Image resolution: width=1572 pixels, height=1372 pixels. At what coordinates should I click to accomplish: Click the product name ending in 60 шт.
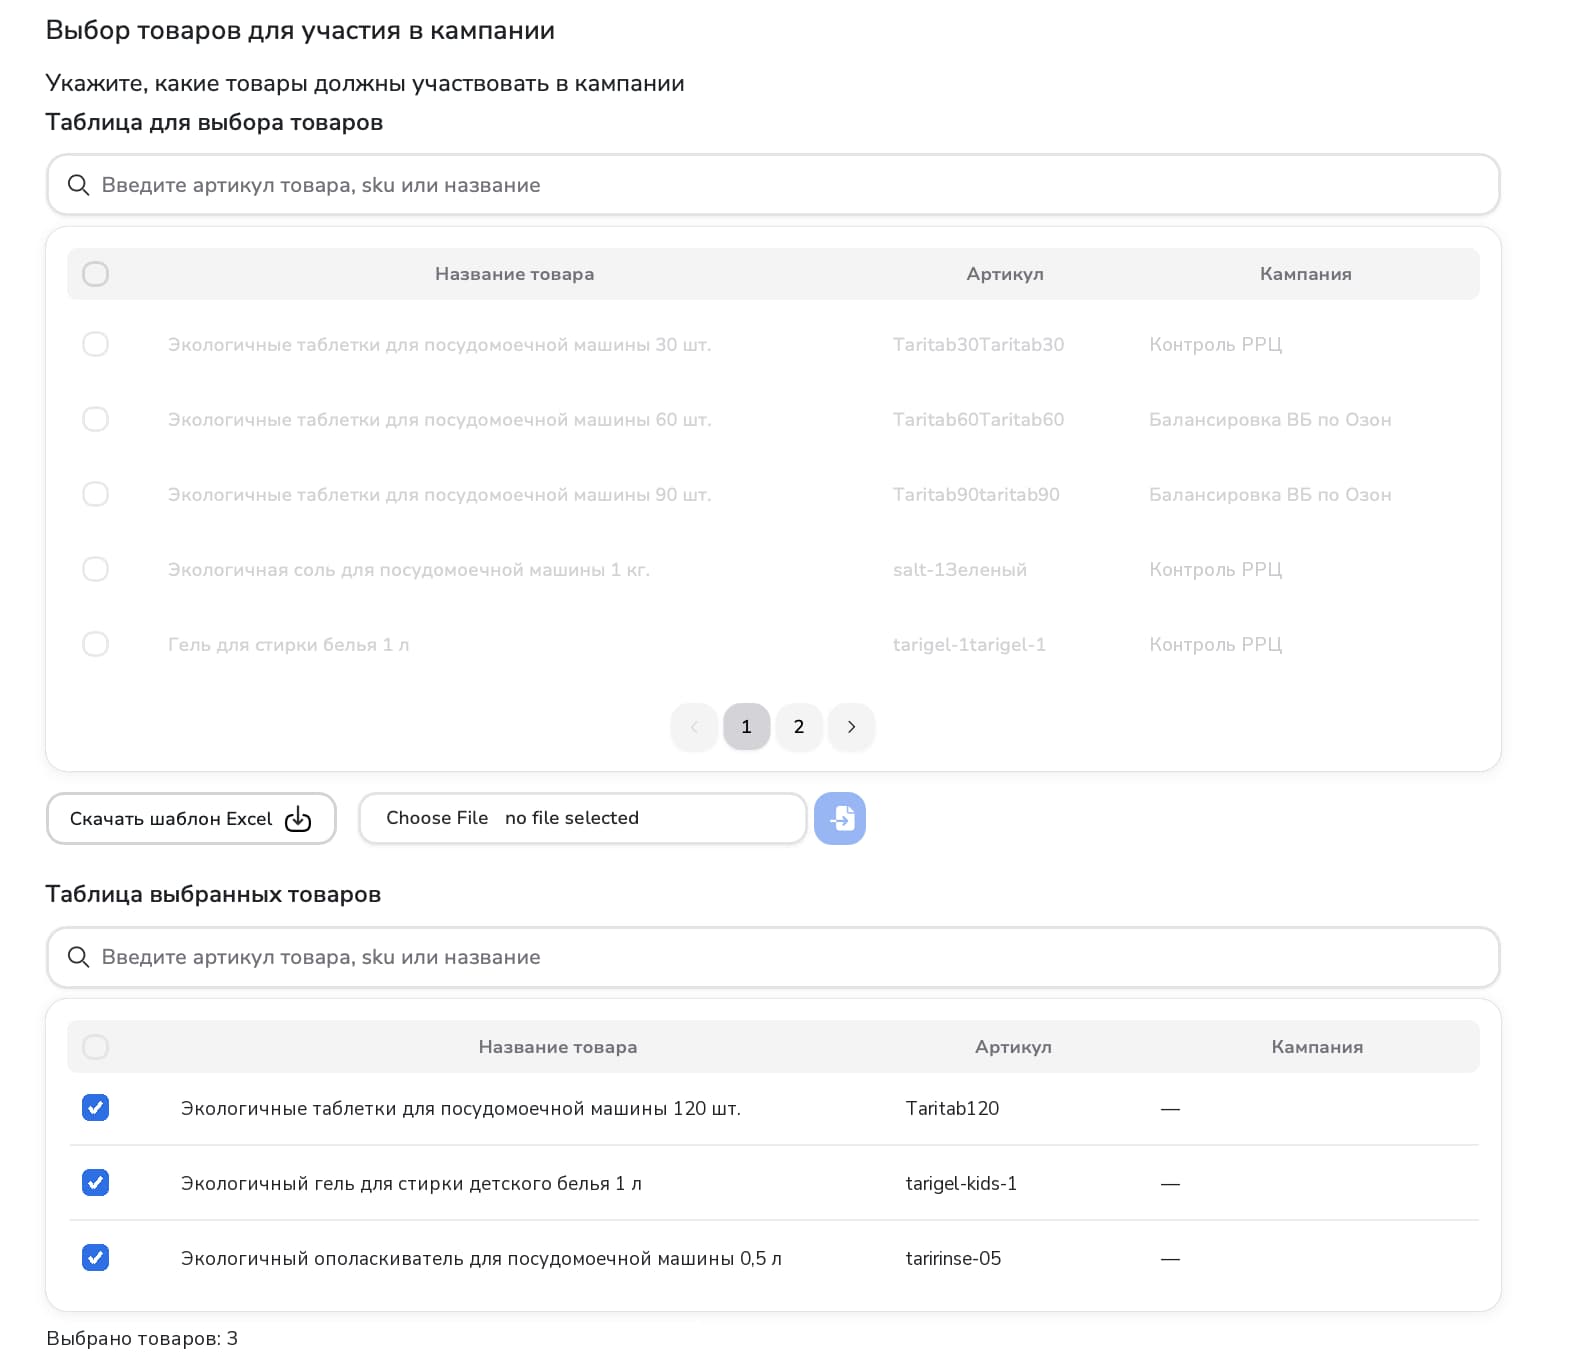click(x=440, y=420)
